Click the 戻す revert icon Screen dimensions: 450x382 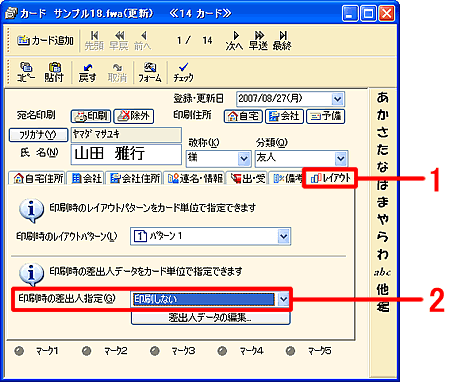pos(87,72)
